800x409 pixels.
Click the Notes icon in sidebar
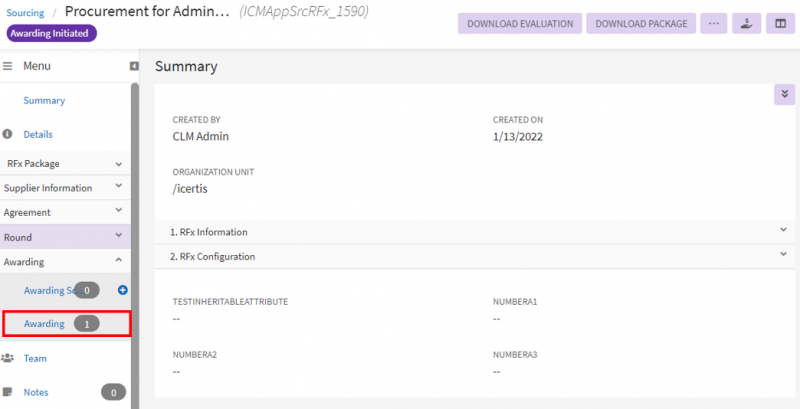pyautogui.click(x=8, y=392)
